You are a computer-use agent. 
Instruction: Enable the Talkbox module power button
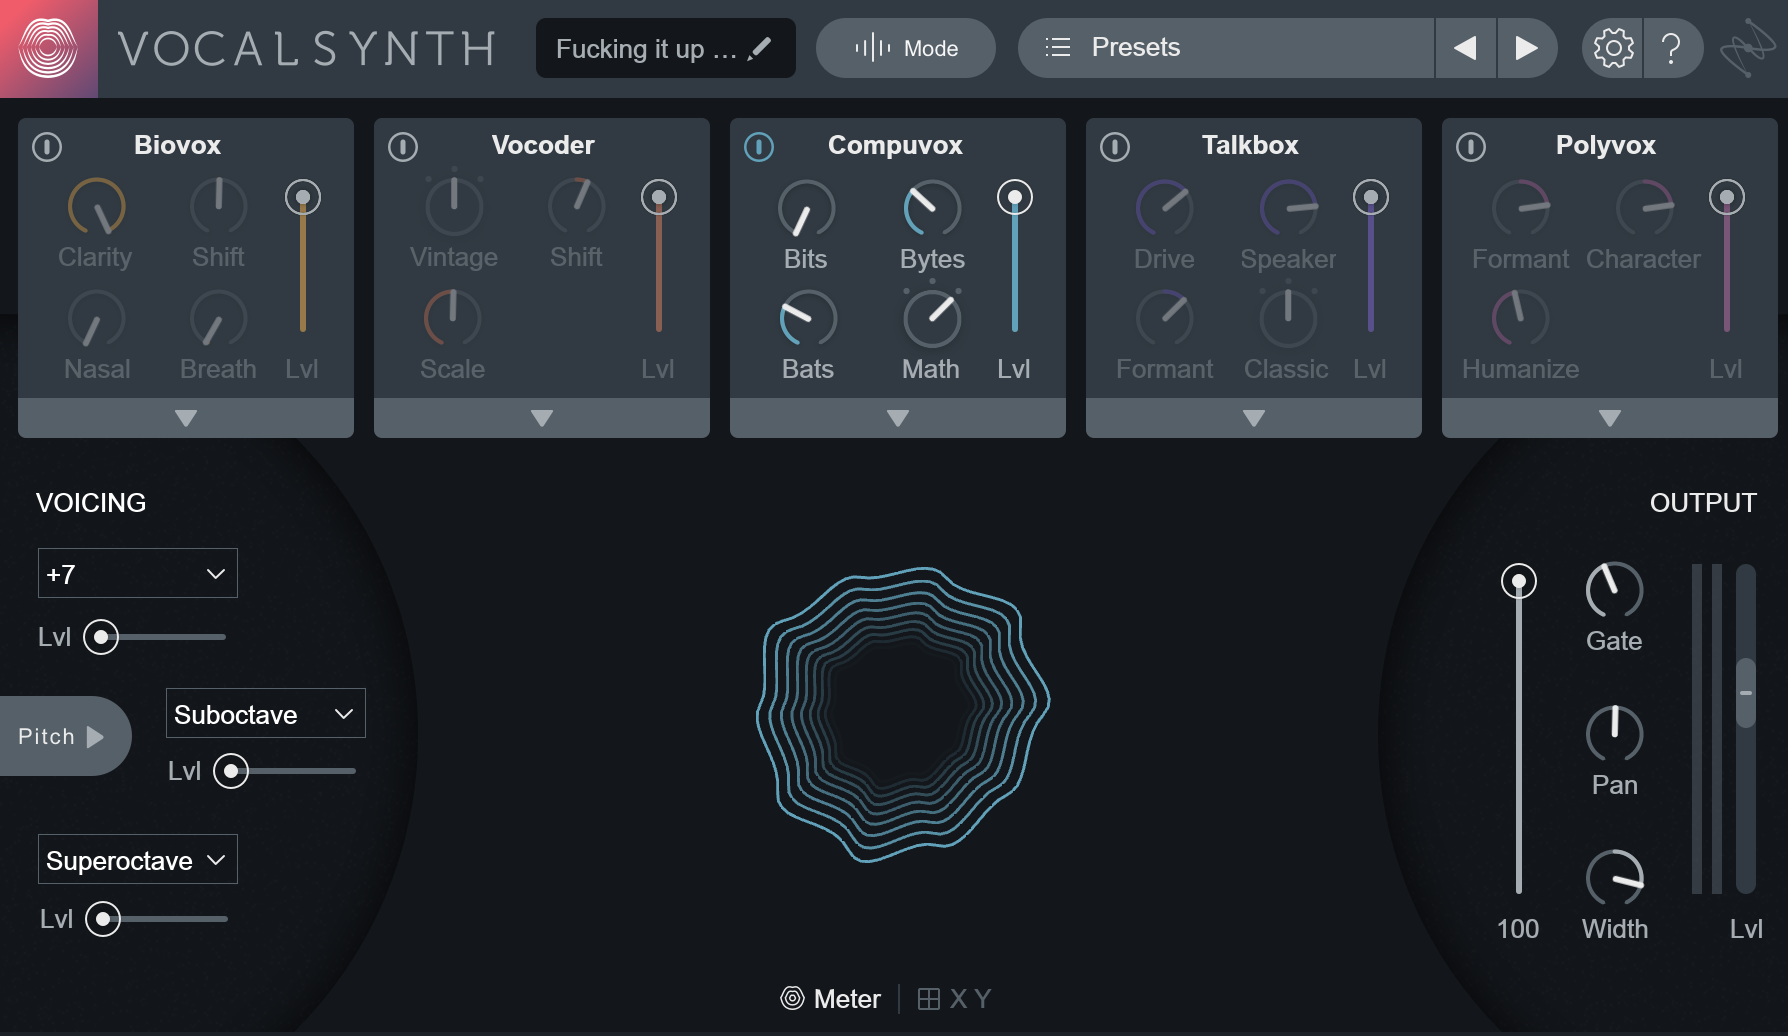click(x=1115, y=147)
